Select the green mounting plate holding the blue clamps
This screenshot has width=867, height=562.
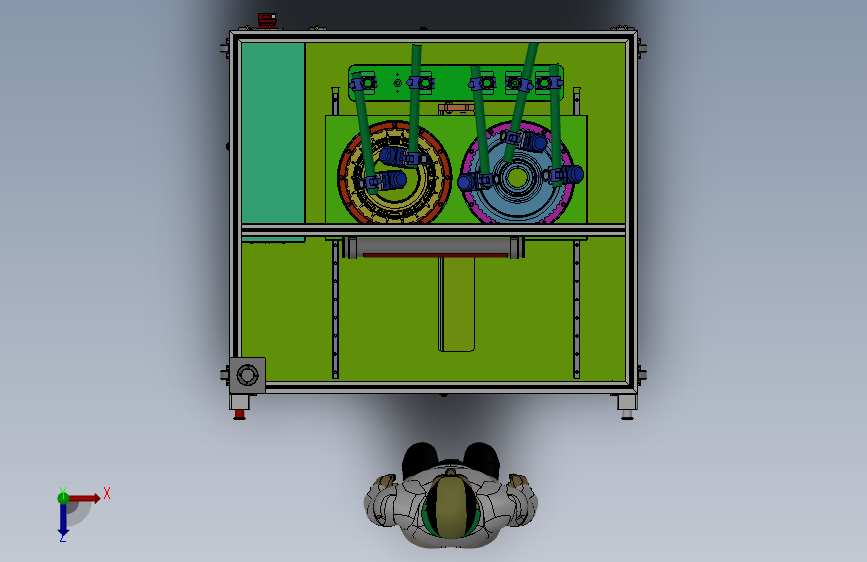(x=456, y=82)
